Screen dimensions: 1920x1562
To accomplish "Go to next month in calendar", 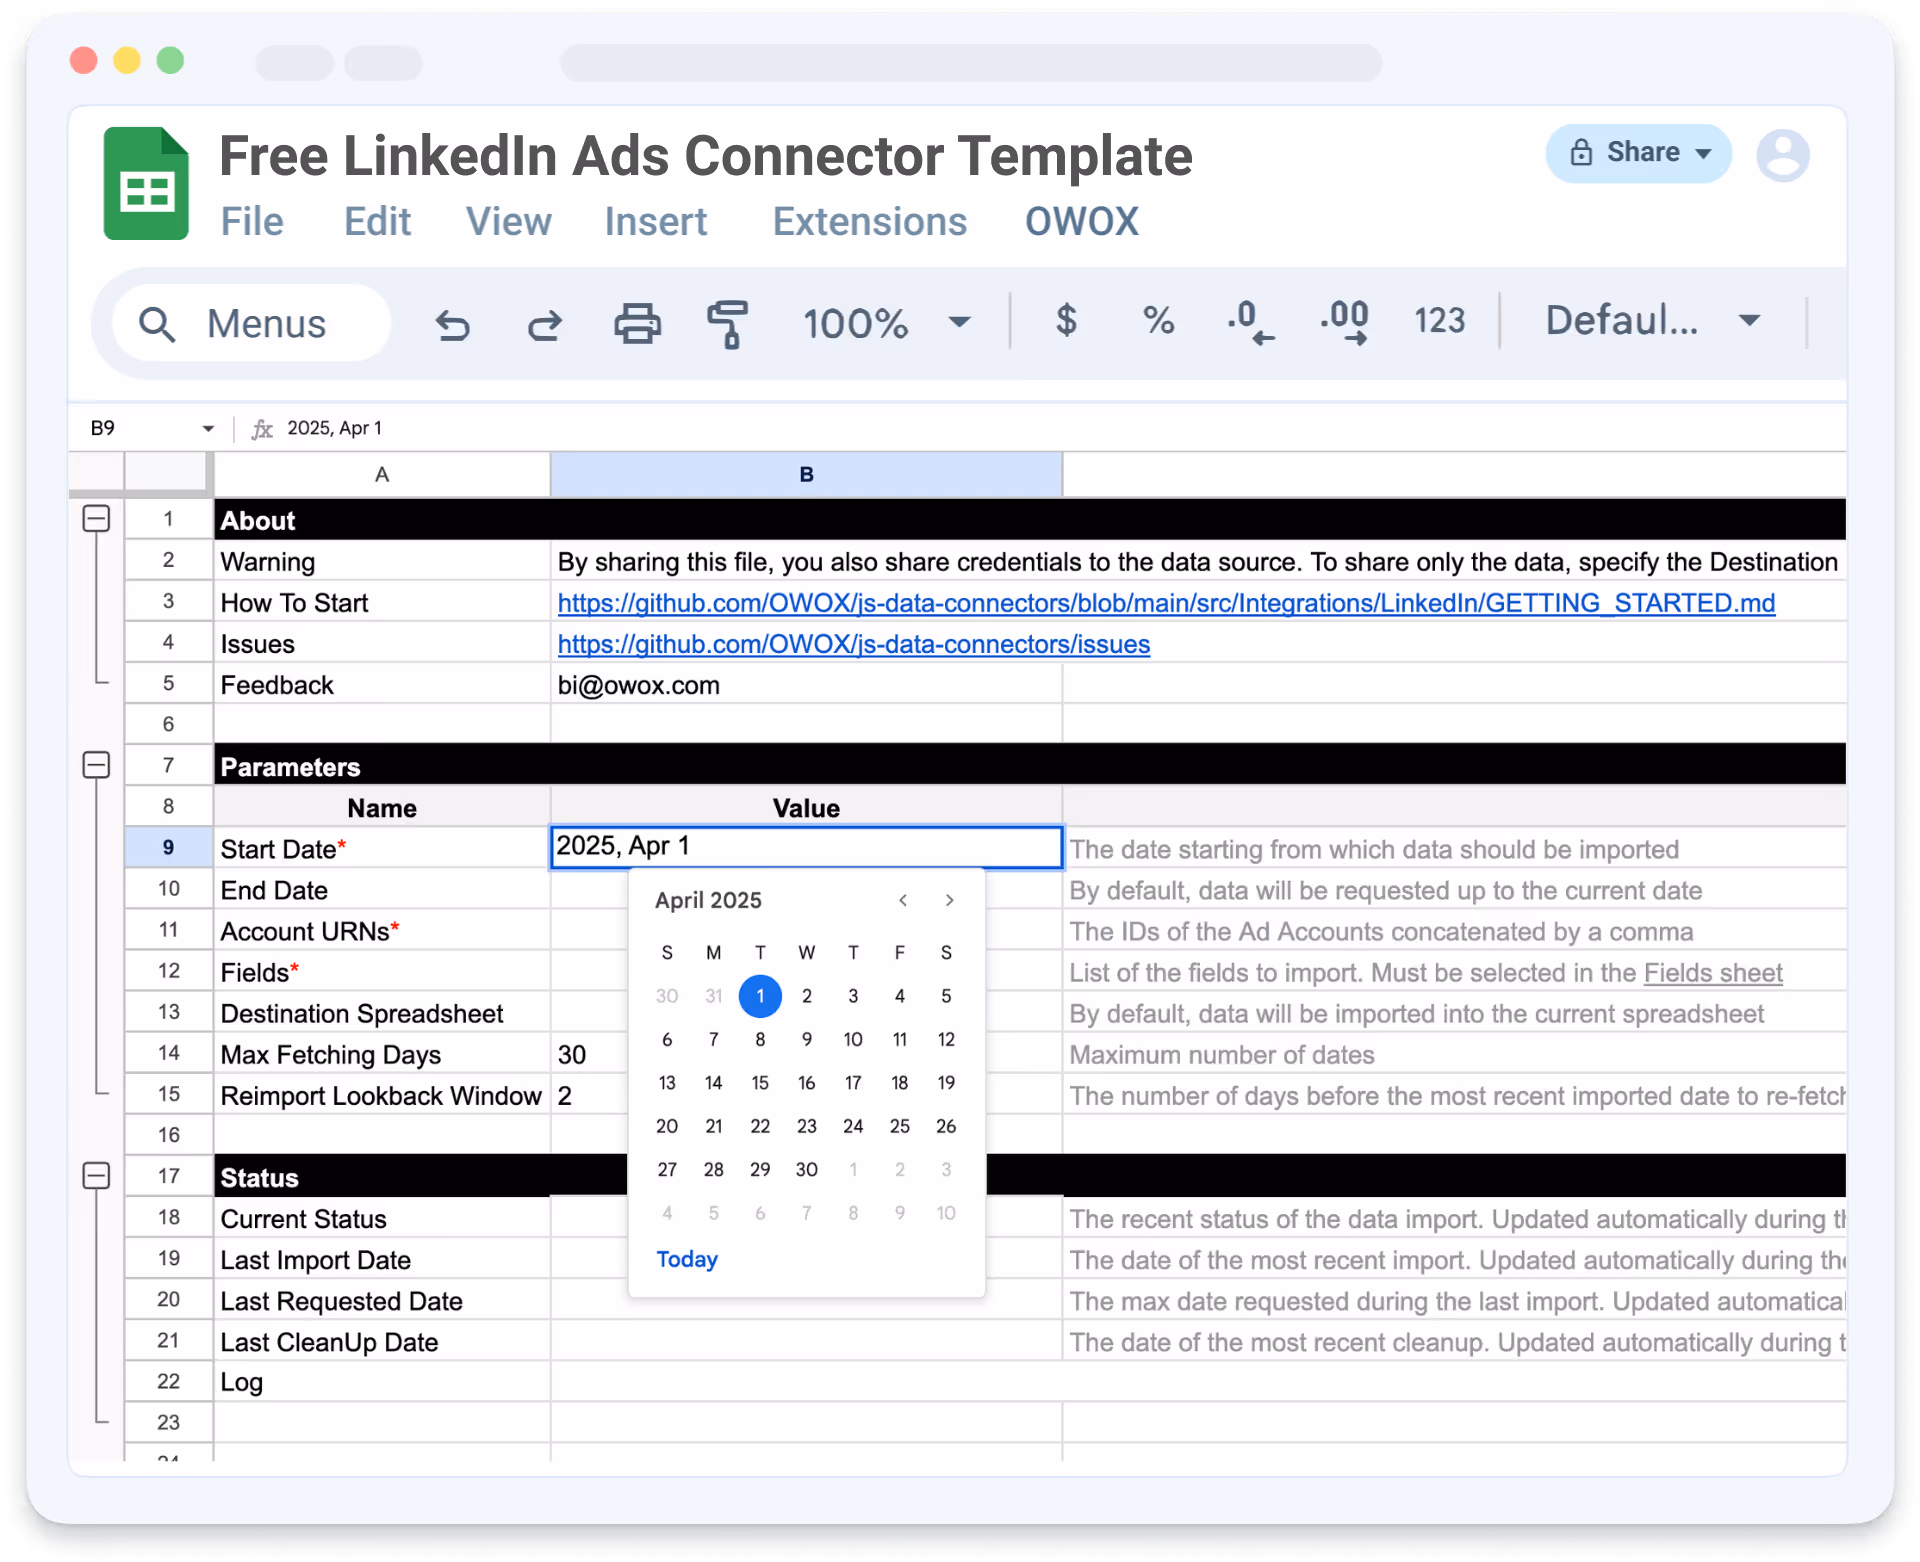I will [x=949, y=900].
